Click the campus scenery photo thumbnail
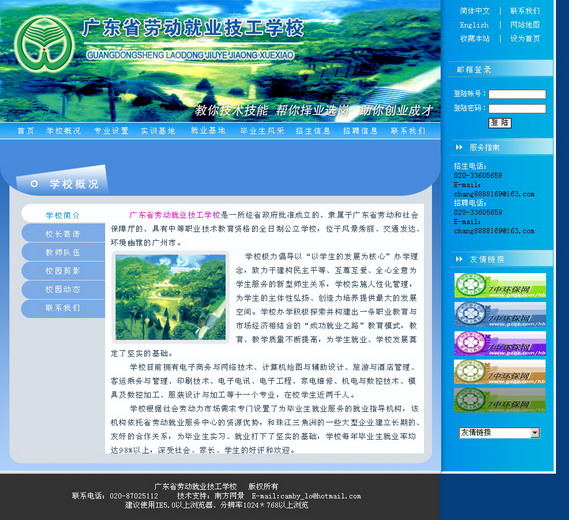The width and height of the screenshot is (569, 520). tap(171, 297)
